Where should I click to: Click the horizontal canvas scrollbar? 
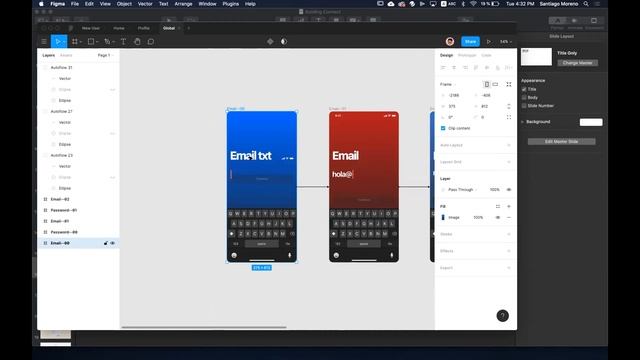204,327
